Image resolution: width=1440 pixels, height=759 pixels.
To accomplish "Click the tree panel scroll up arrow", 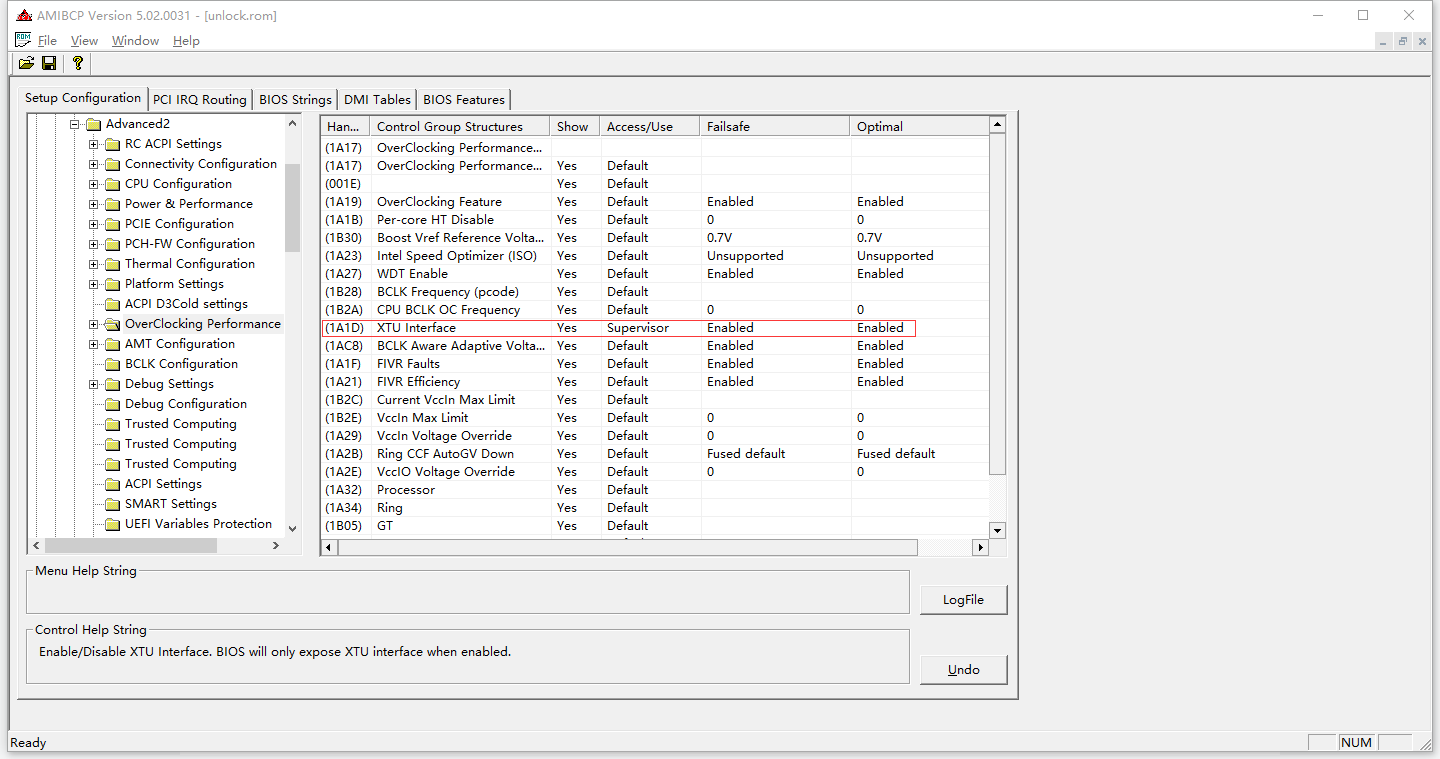I will click(x=292, y=123).
